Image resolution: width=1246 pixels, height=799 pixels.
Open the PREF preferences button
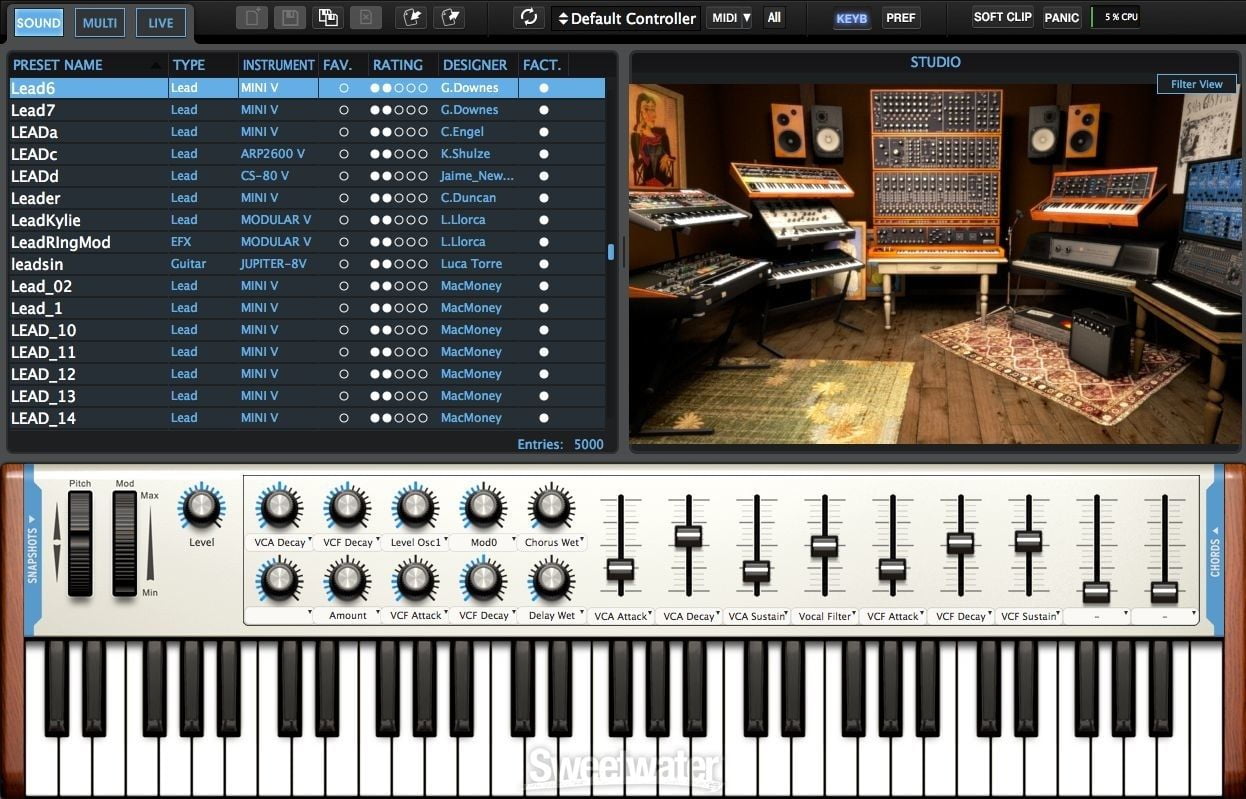[x=901, y=18]
